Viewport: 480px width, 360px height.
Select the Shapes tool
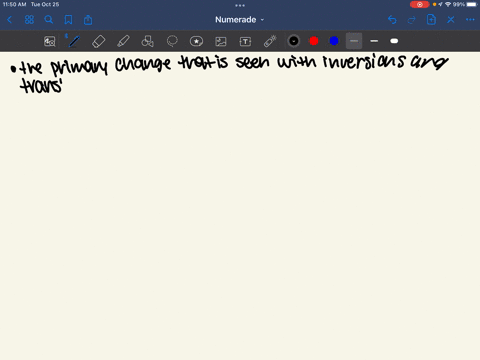click(147, 41)
